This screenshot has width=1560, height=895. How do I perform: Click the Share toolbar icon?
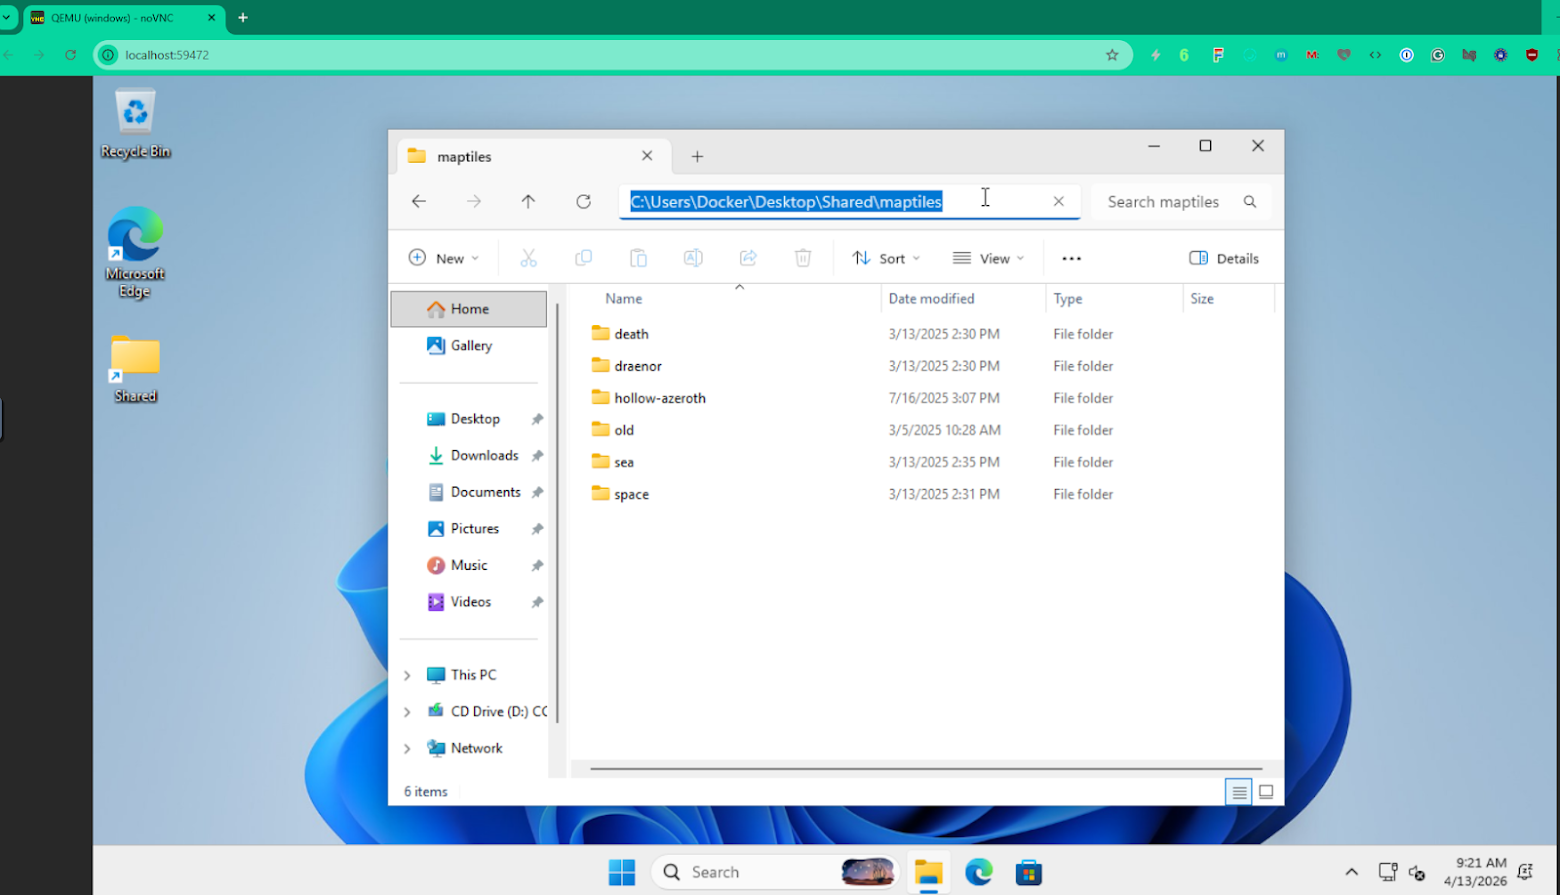[747, 258]
